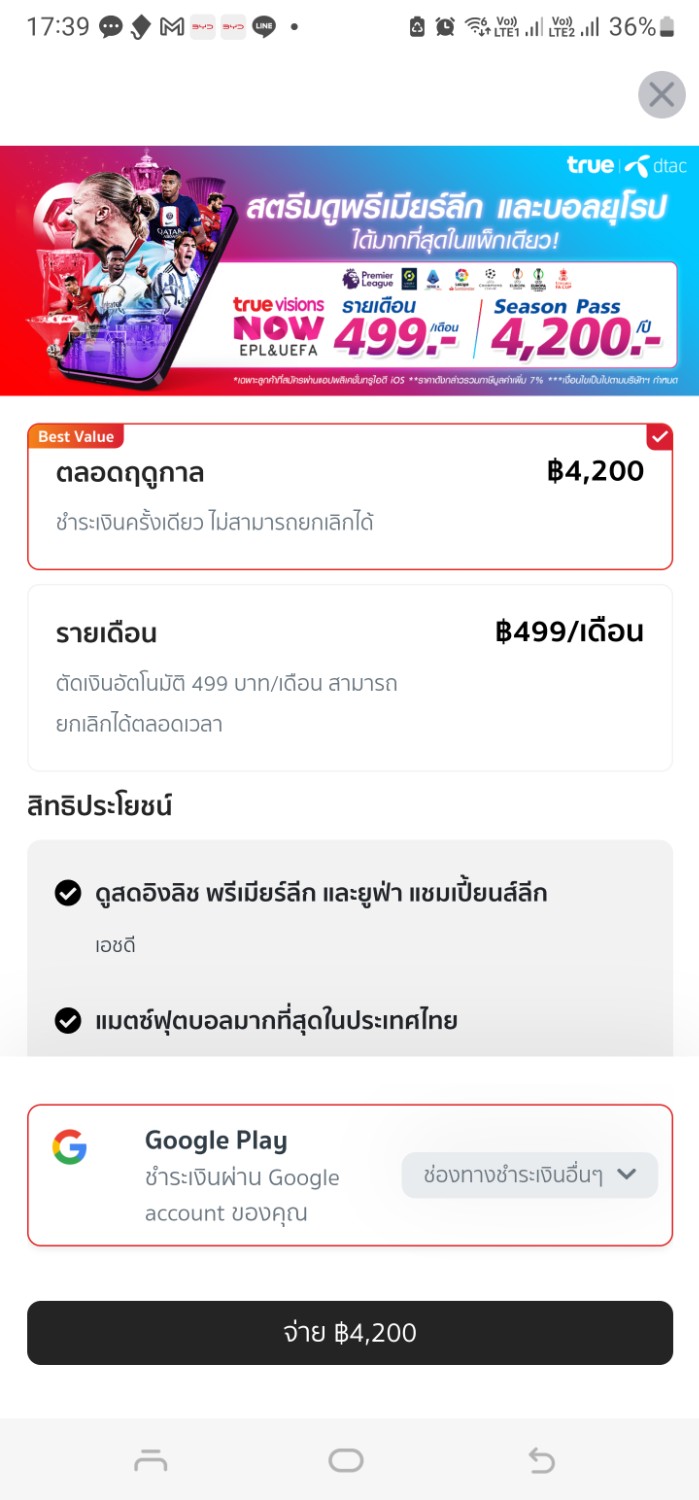Tap the Android back navigation icon
Viewport: 699px width, 1500px height.
click(x=541, y=1461)
